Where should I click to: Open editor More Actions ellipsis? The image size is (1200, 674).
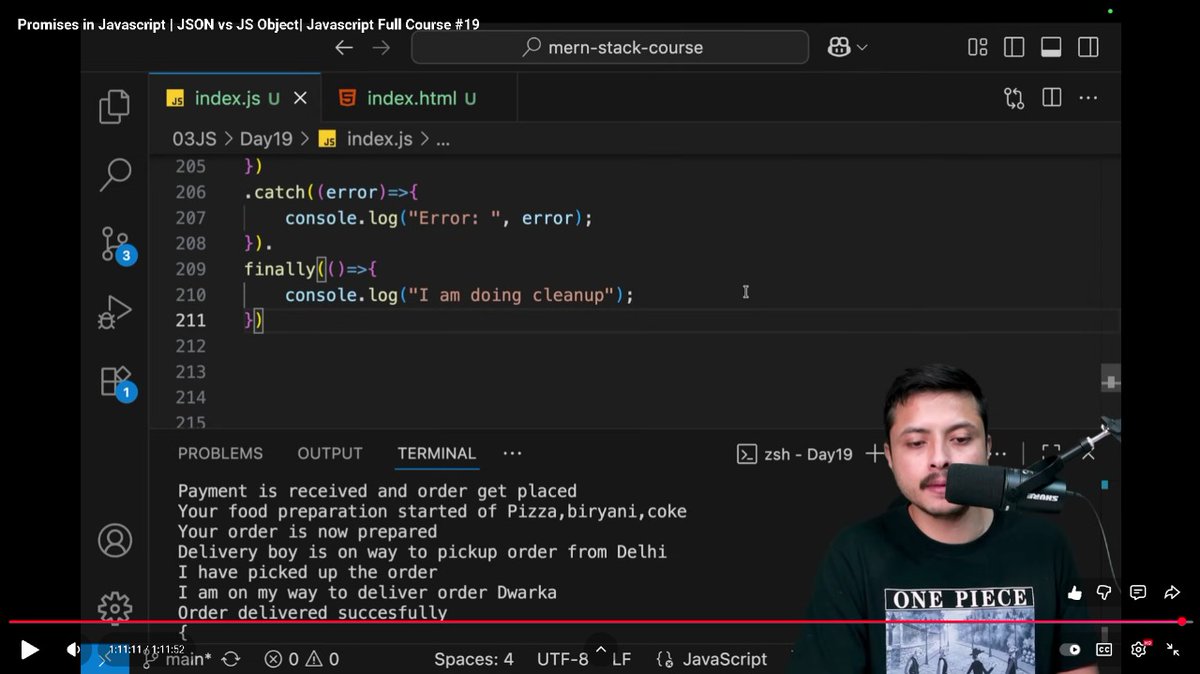pyautogui.click(x=1088, y=98)
